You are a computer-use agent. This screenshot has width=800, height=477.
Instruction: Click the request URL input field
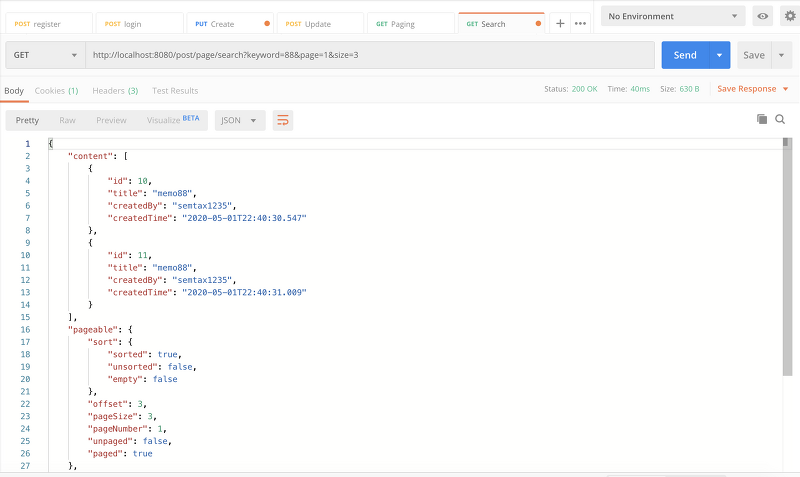coord(370,55)
